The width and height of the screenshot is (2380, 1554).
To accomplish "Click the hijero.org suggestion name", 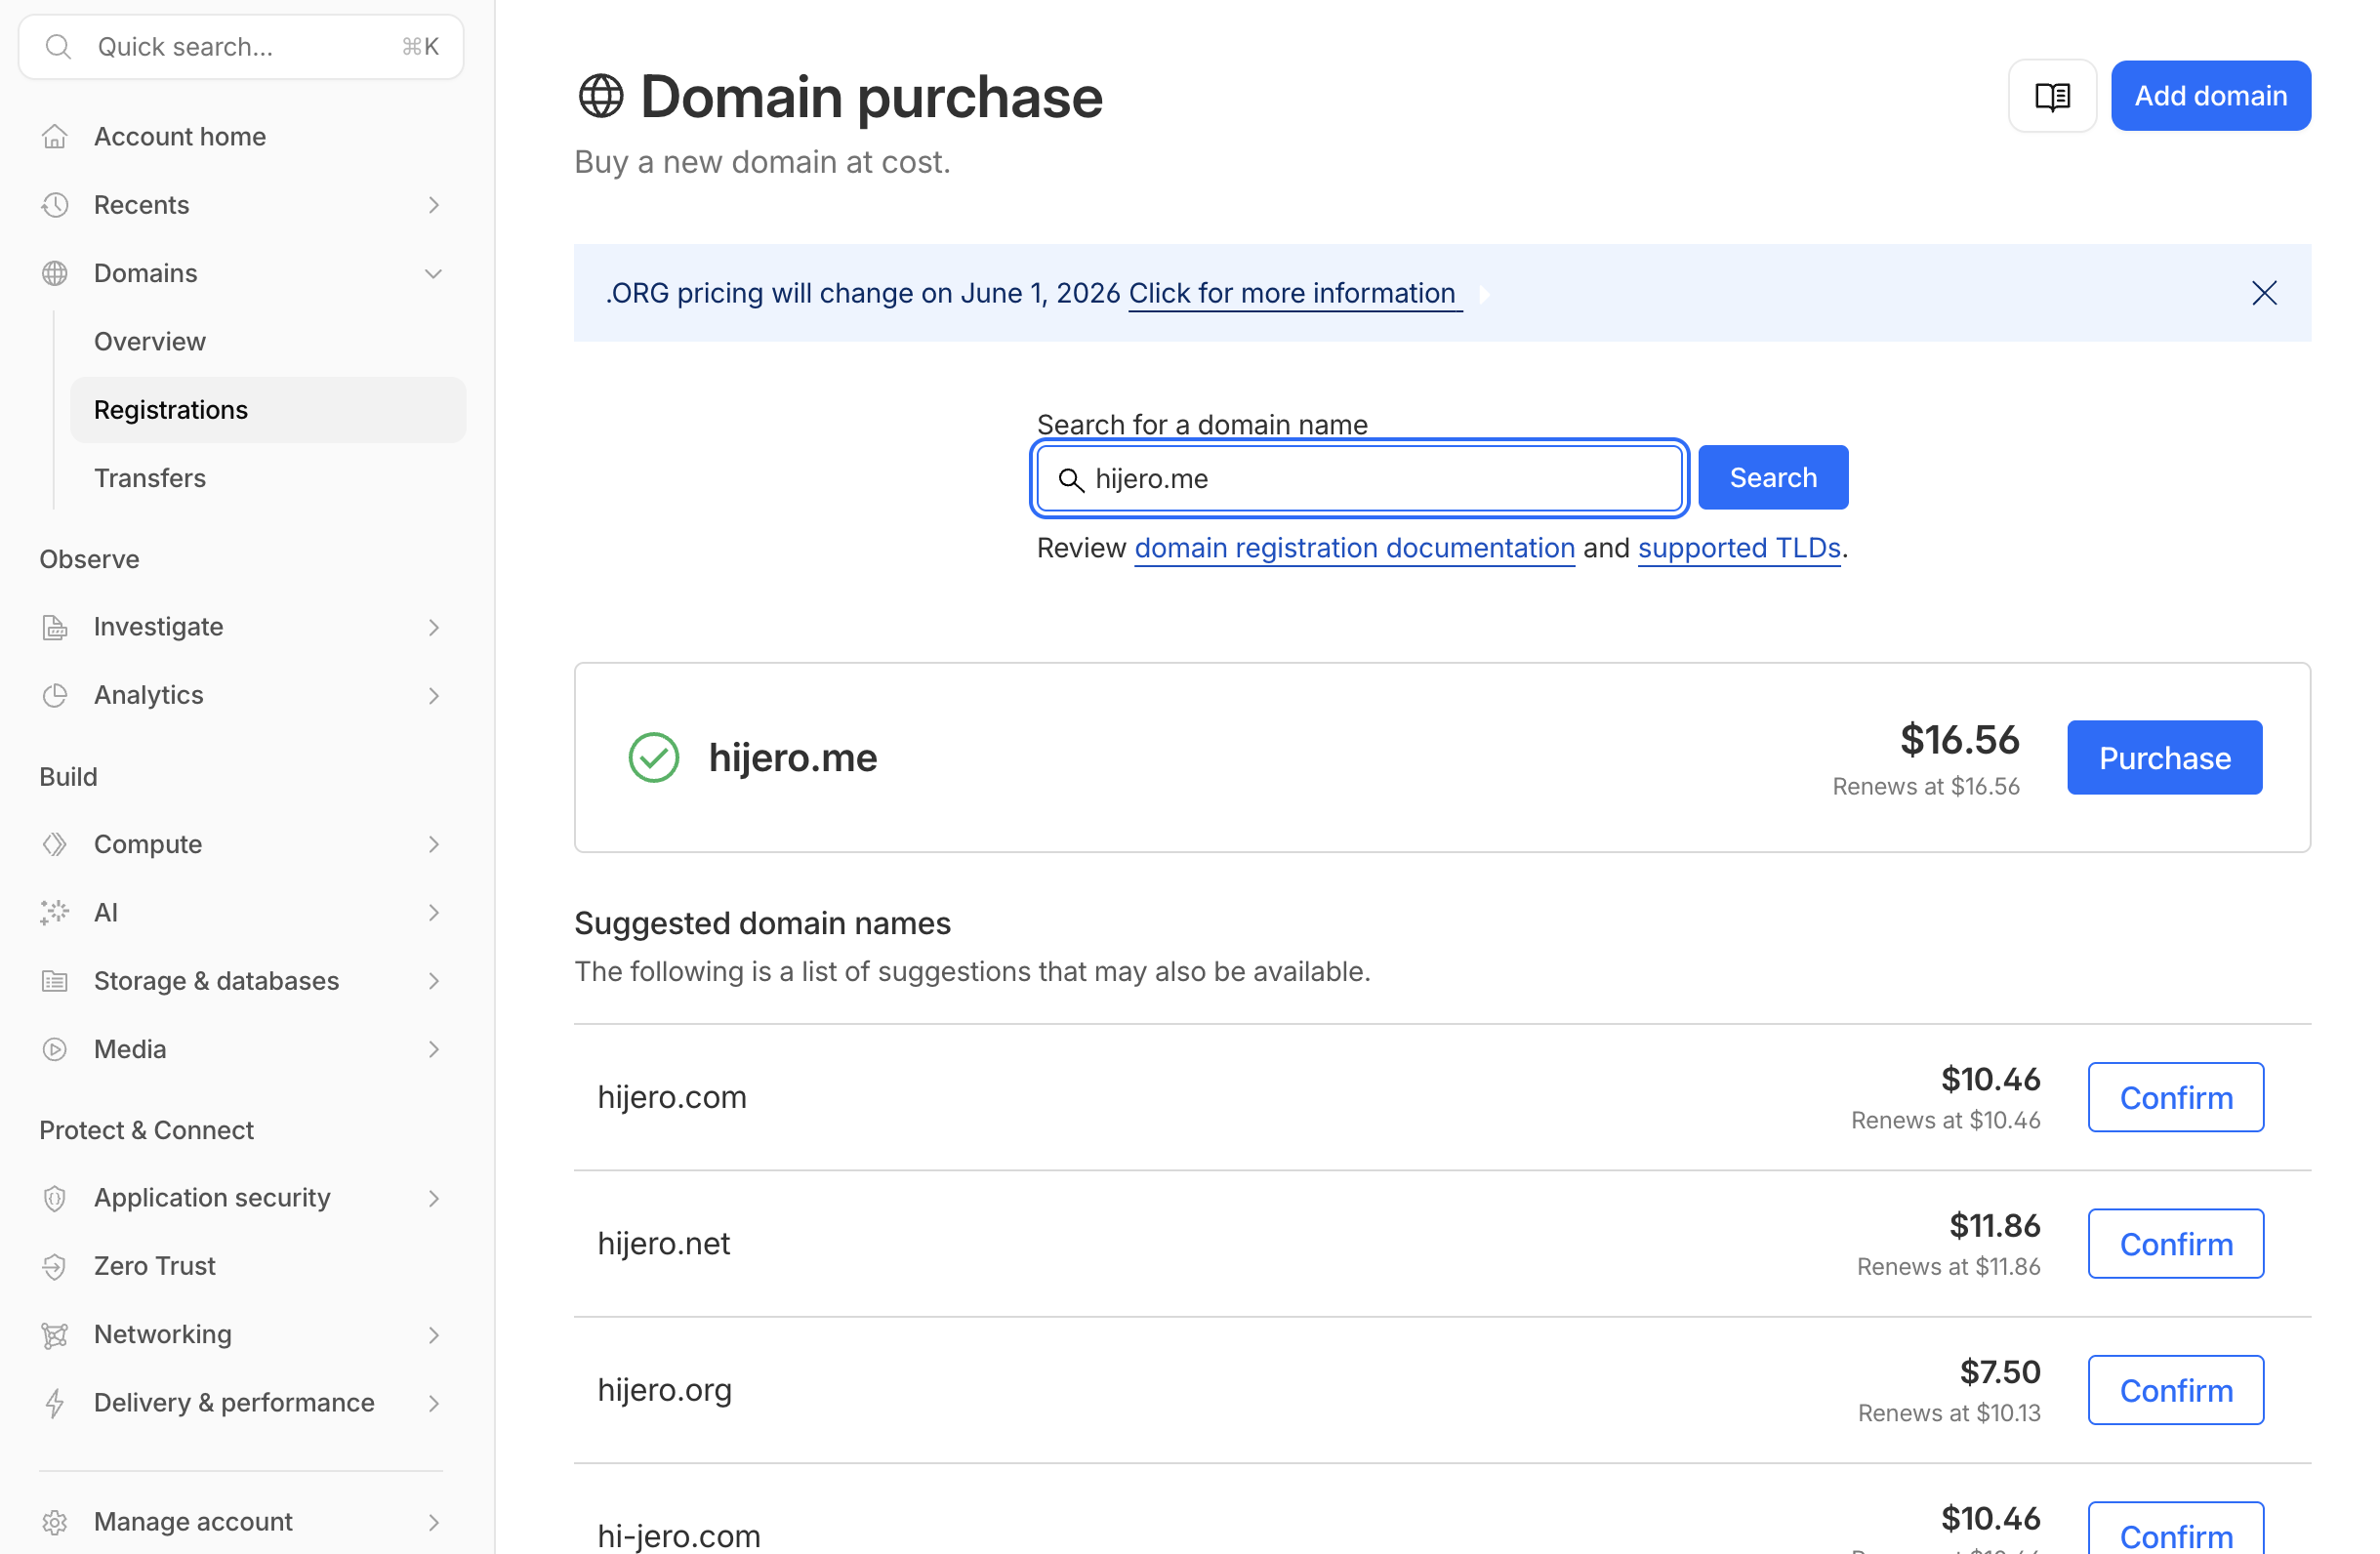I will point(665,1391).
